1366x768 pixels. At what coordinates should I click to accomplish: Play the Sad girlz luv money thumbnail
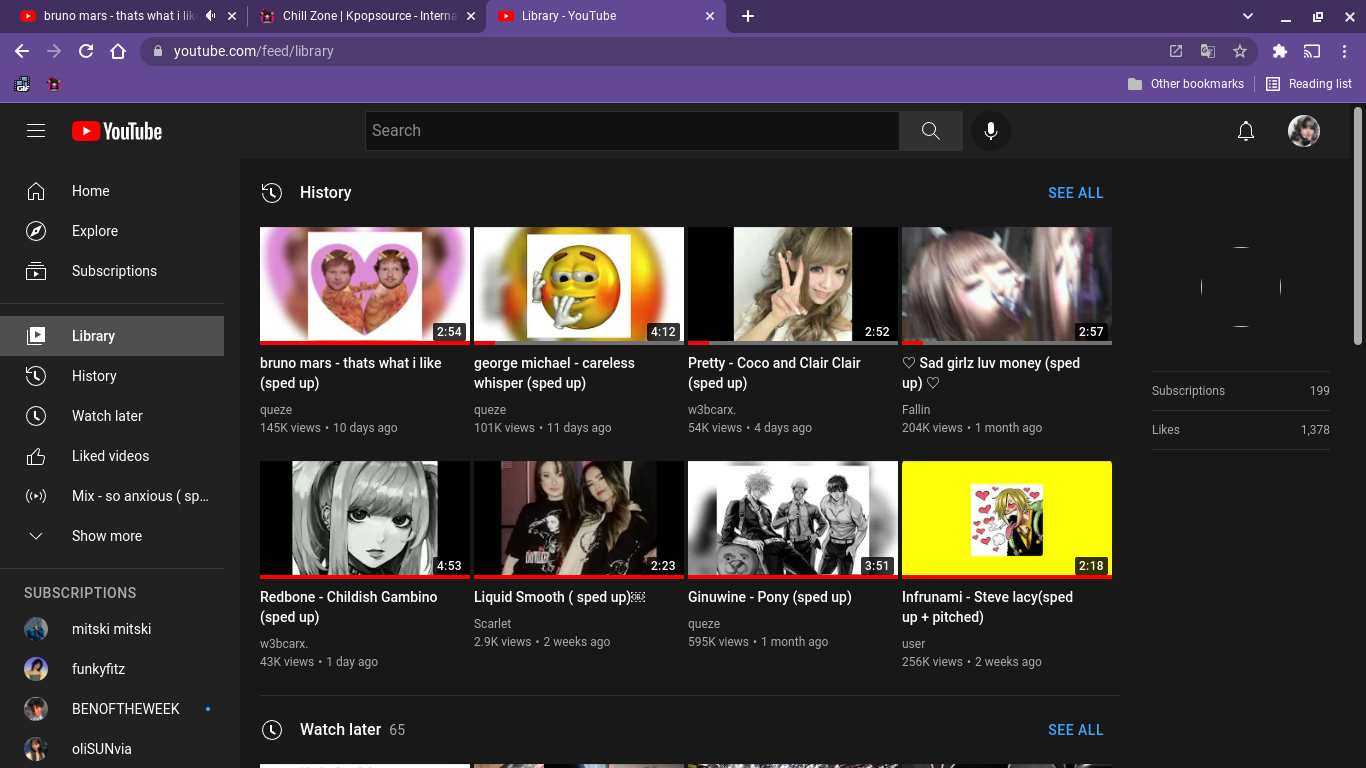(1007, 285)
